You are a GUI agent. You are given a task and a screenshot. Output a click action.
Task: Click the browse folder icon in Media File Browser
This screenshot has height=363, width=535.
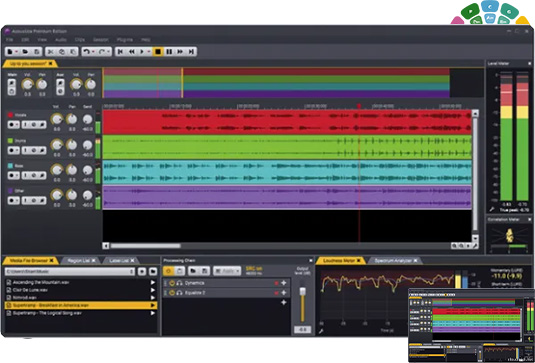[153, 272]
